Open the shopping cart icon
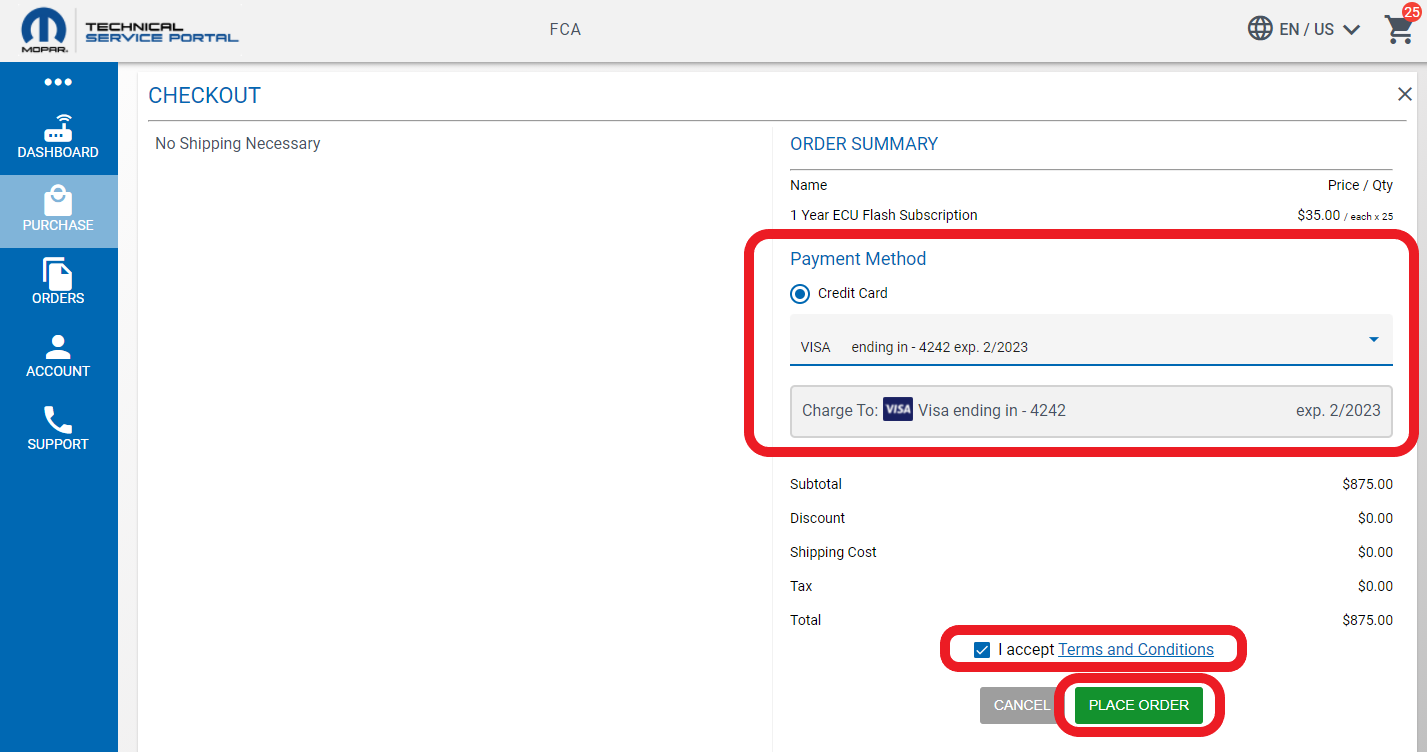The image size is (1427, 752). pyautogui.click(x=1400, y=30)
